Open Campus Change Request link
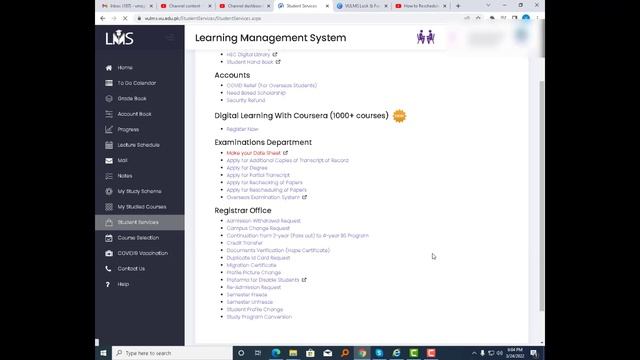 tap(258, 228)
